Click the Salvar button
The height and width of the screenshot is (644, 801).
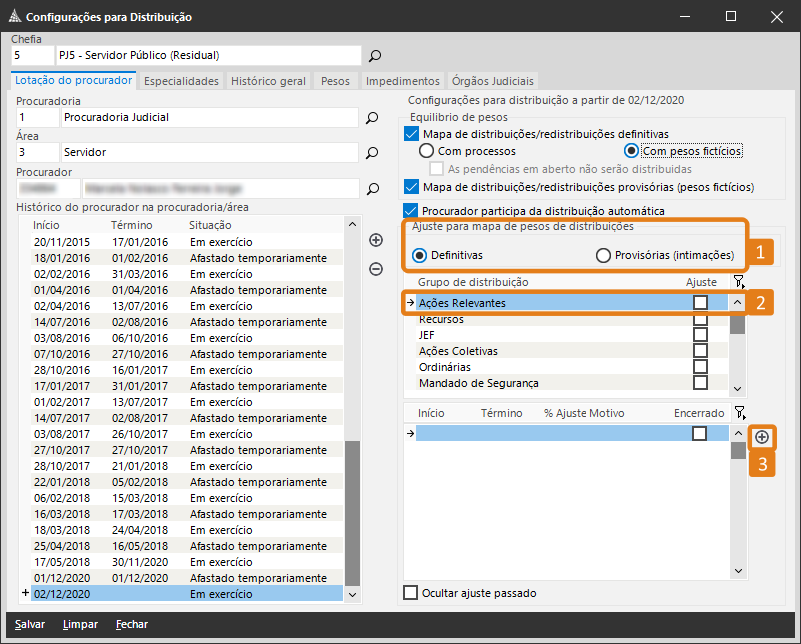29,624
